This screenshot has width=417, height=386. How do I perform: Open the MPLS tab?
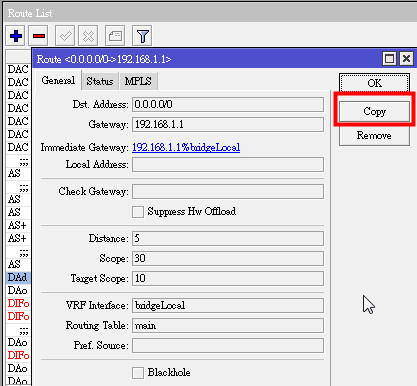click(138, 81)
